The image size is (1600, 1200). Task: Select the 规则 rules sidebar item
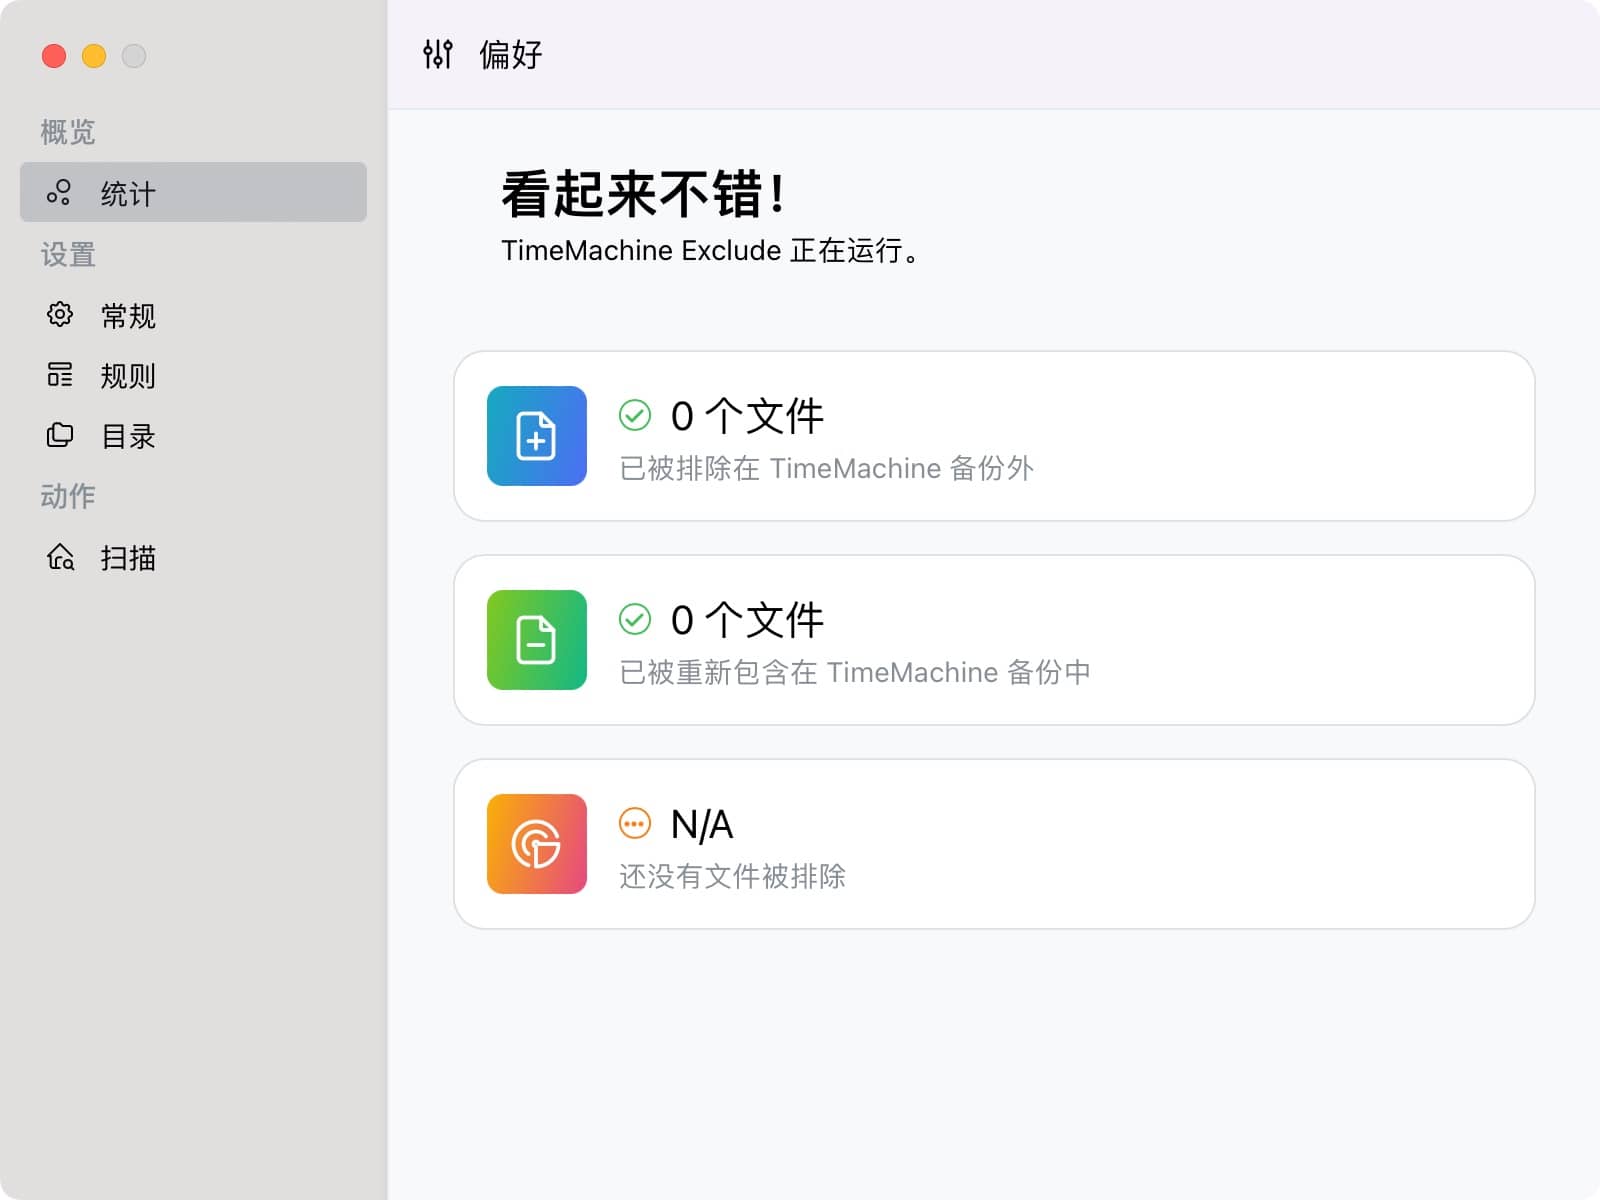tap(193, 375)
